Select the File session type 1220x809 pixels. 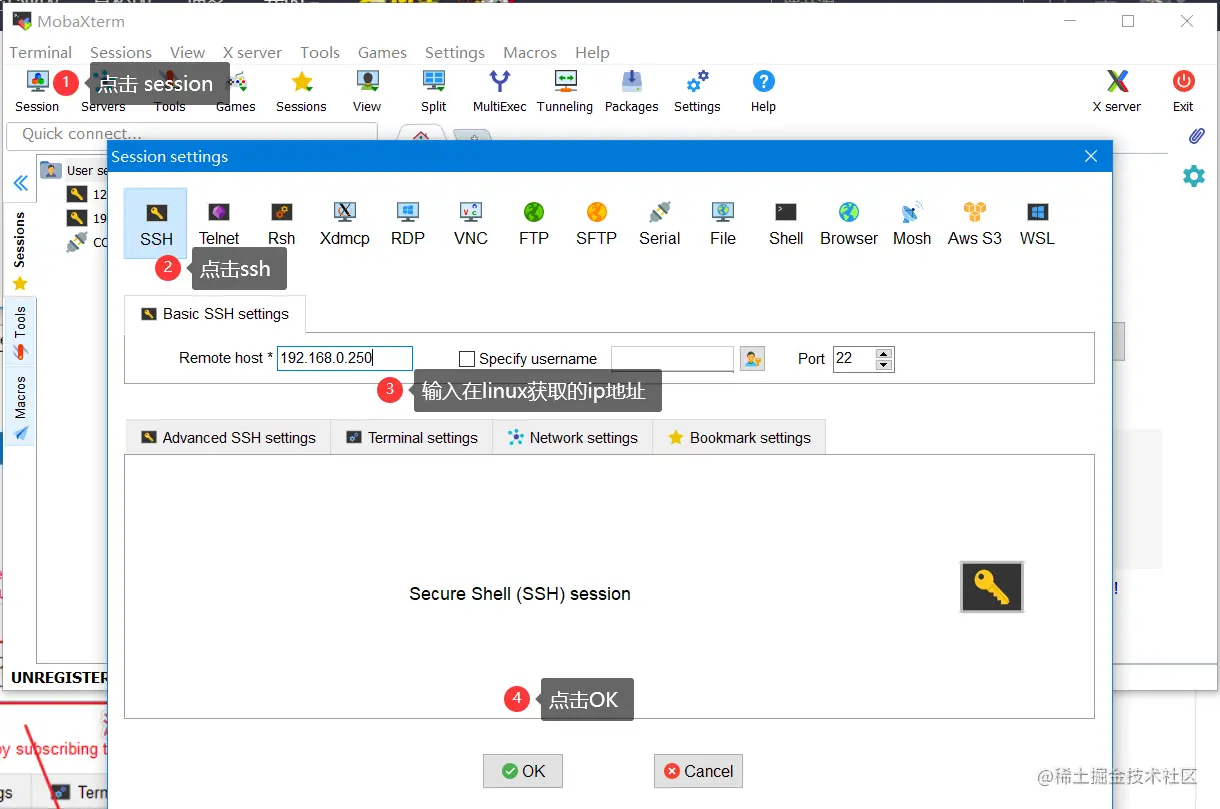click(x=723, y=224)
